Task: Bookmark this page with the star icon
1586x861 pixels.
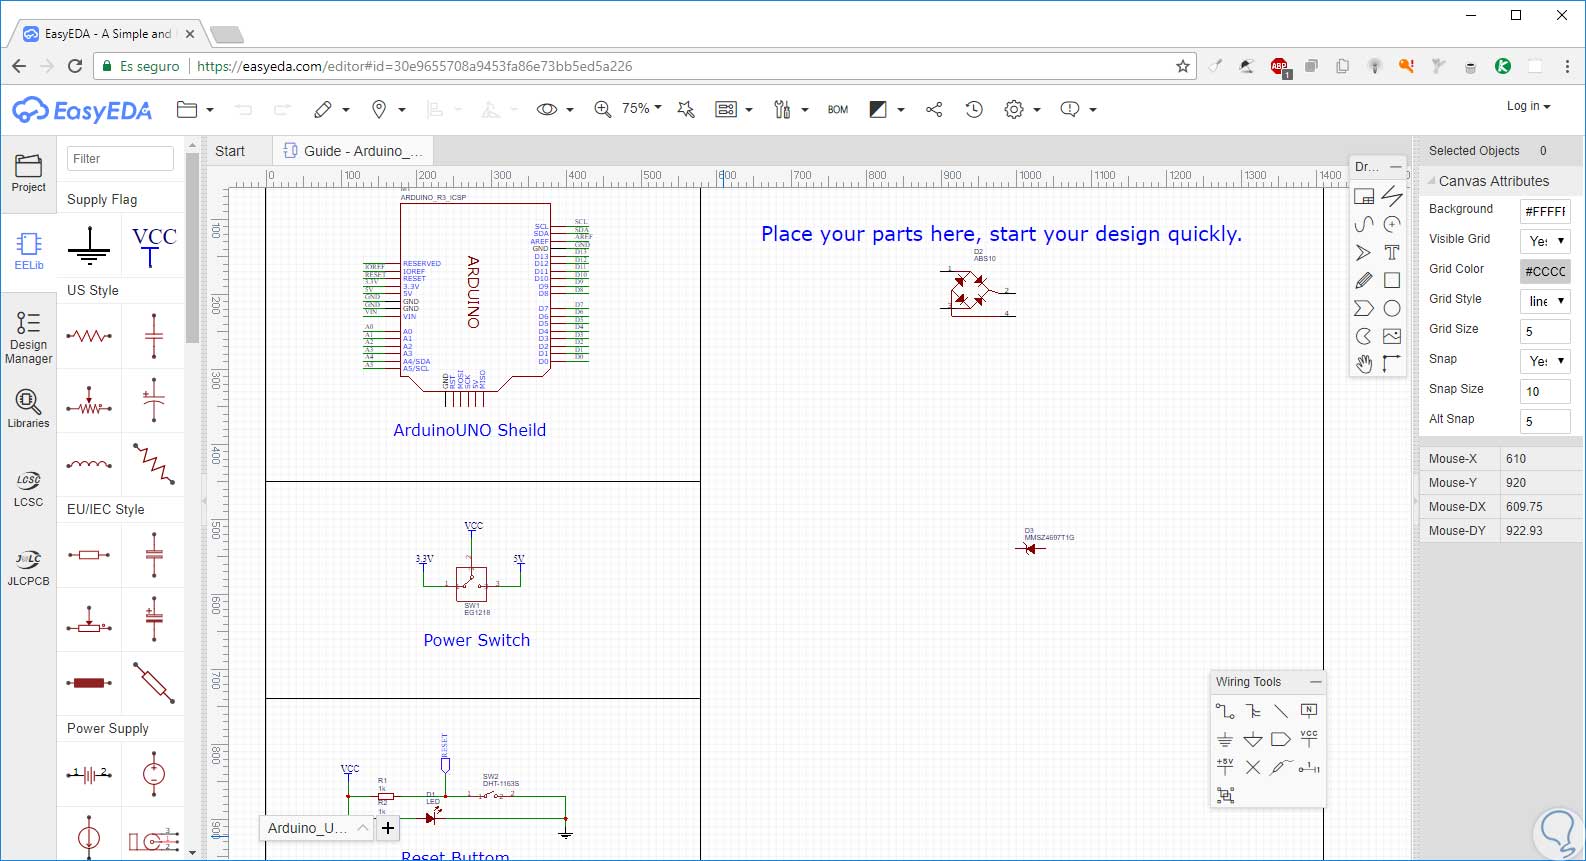Action: 1183,66
